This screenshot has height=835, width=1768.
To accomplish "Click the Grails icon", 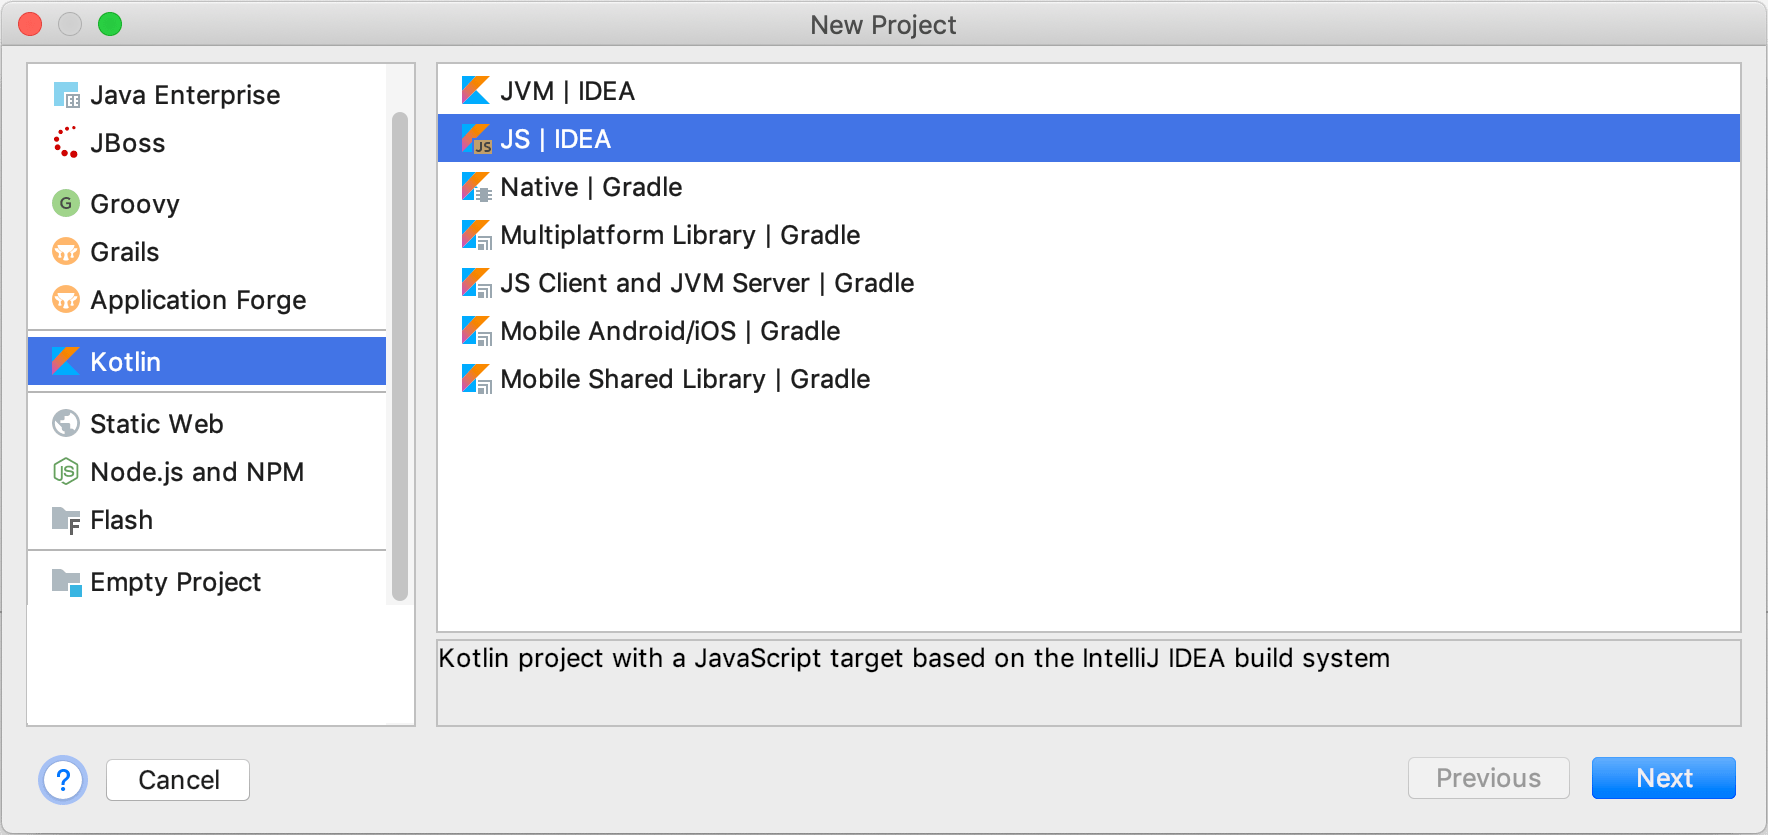I will [66, 252].
